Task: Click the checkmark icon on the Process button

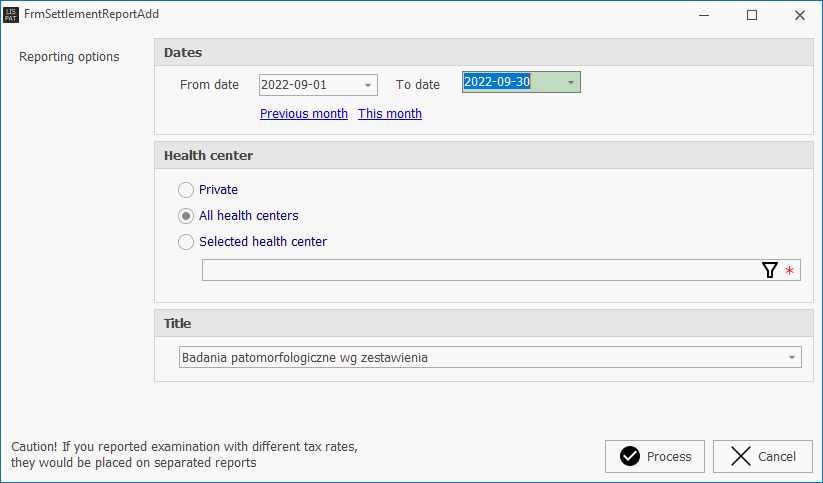Action: (x=629, y=456)
